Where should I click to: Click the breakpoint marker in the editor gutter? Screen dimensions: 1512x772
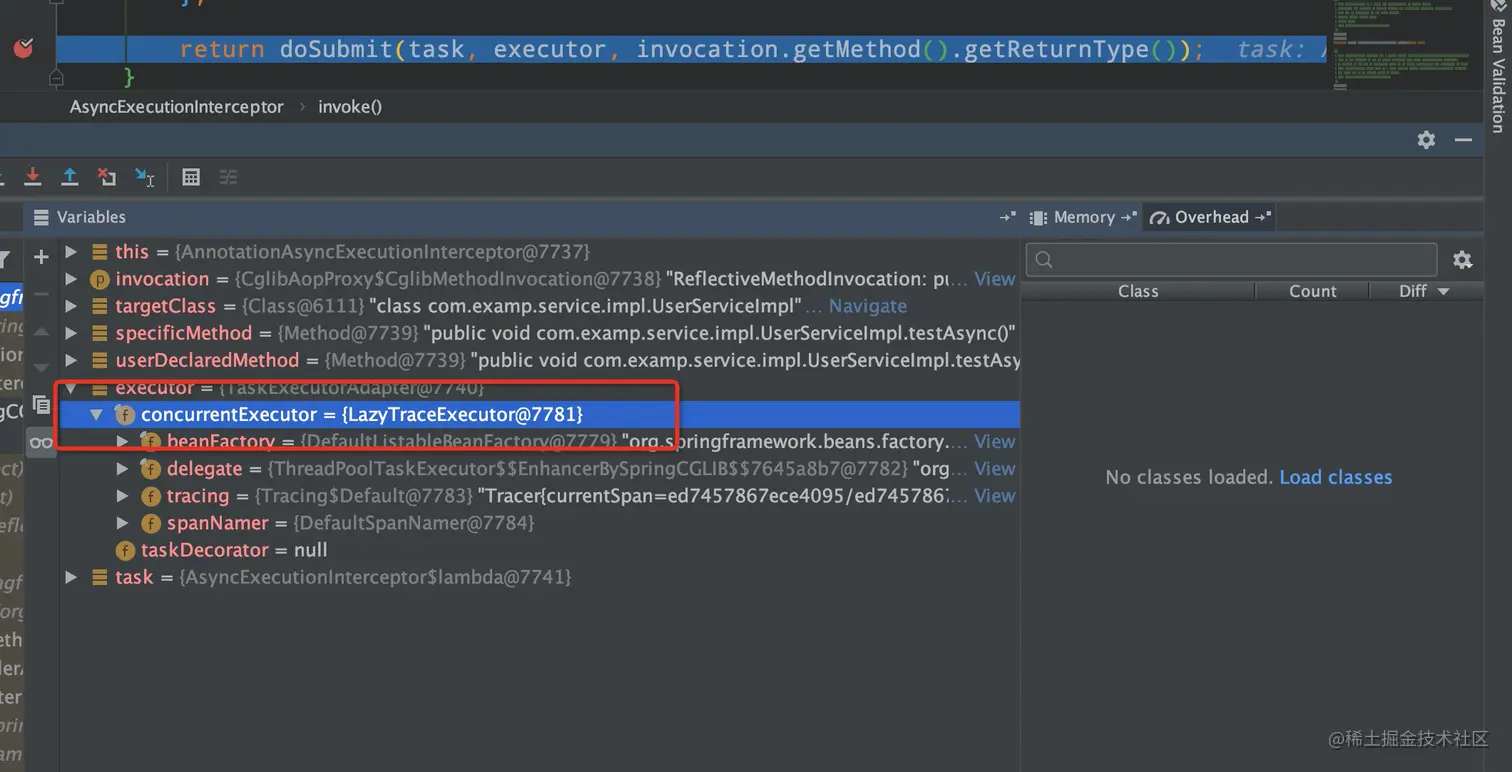click(x=23, y=47)
